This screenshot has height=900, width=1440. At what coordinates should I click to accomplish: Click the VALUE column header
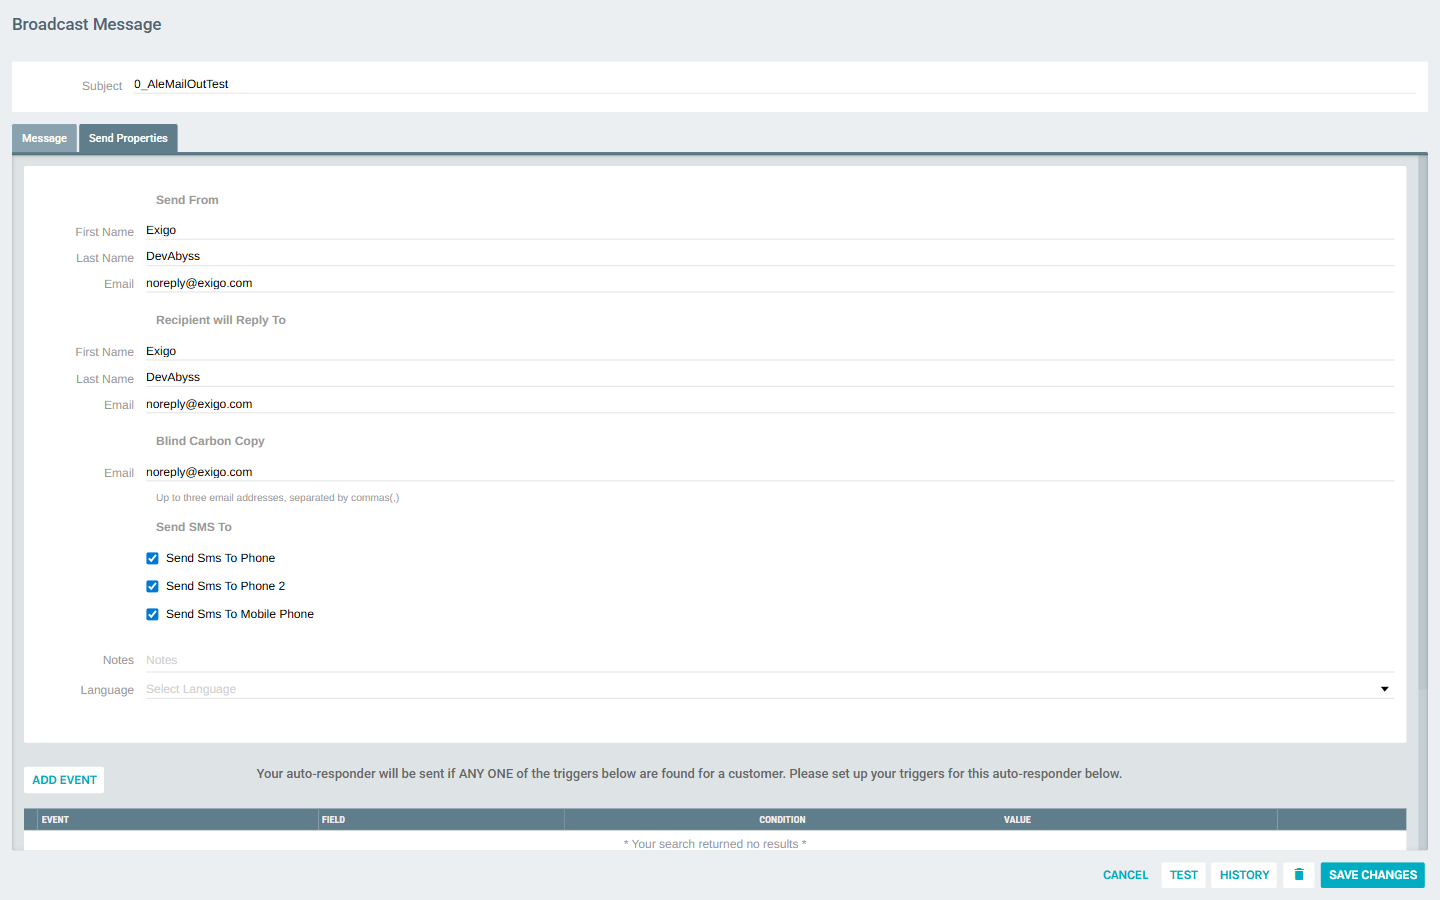click(1017, 820)
